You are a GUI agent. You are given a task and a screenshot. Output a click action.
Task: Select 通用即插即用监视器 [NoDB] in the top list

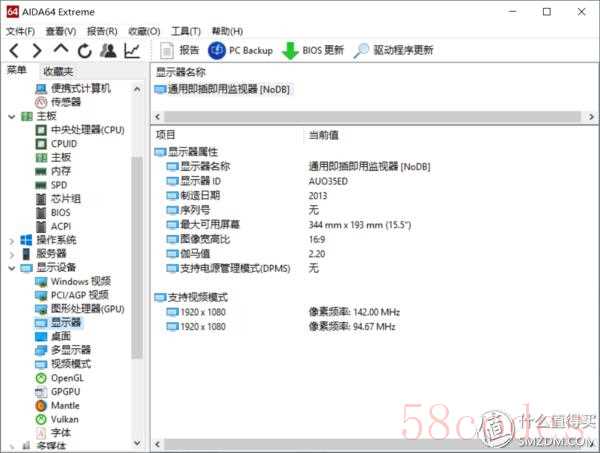point(222,90)
